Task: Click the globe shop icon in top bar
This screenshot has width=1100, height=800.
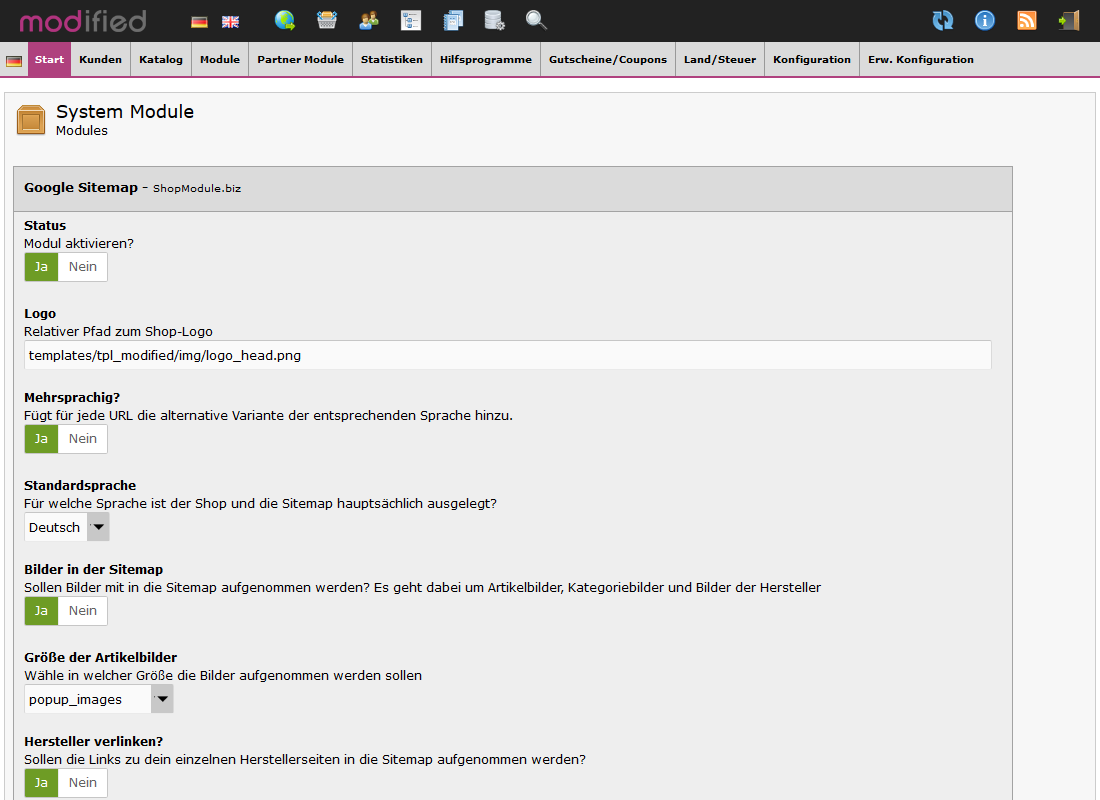Action: tap(285, 20)
